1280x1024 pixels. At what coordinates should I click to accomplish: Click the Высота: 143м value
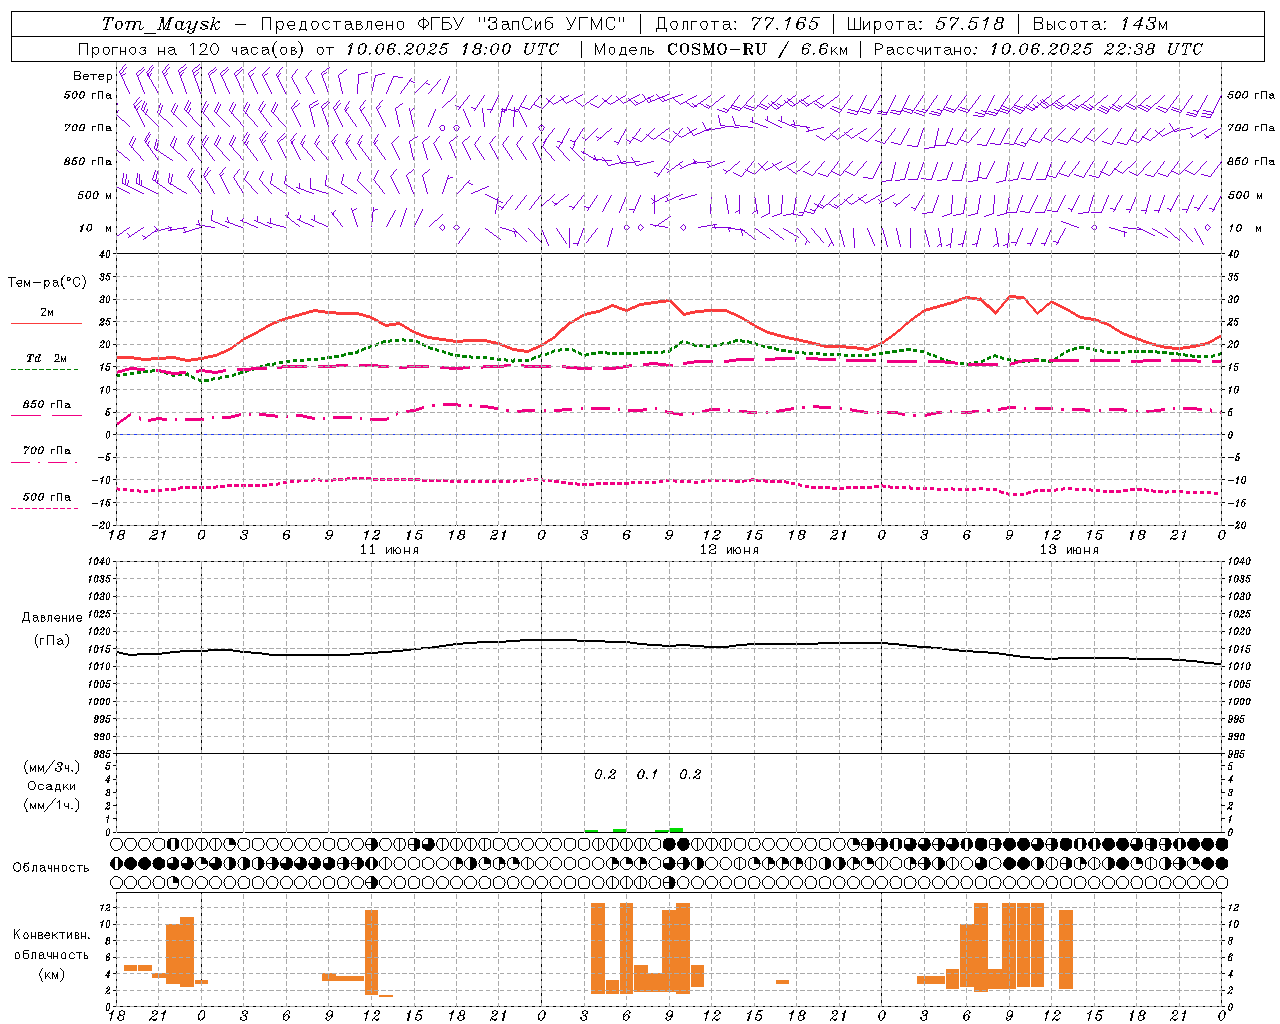point(1100,24)
